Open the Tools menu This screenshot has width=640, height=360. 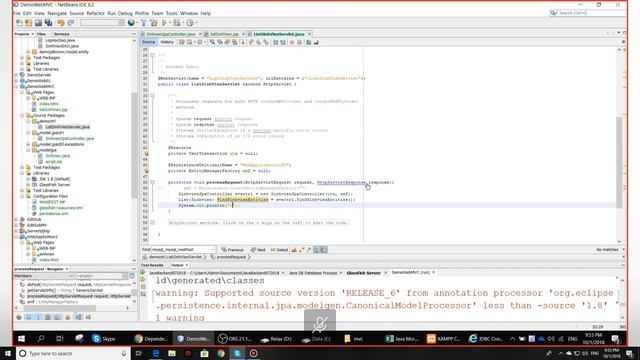[x=171, y=13]
